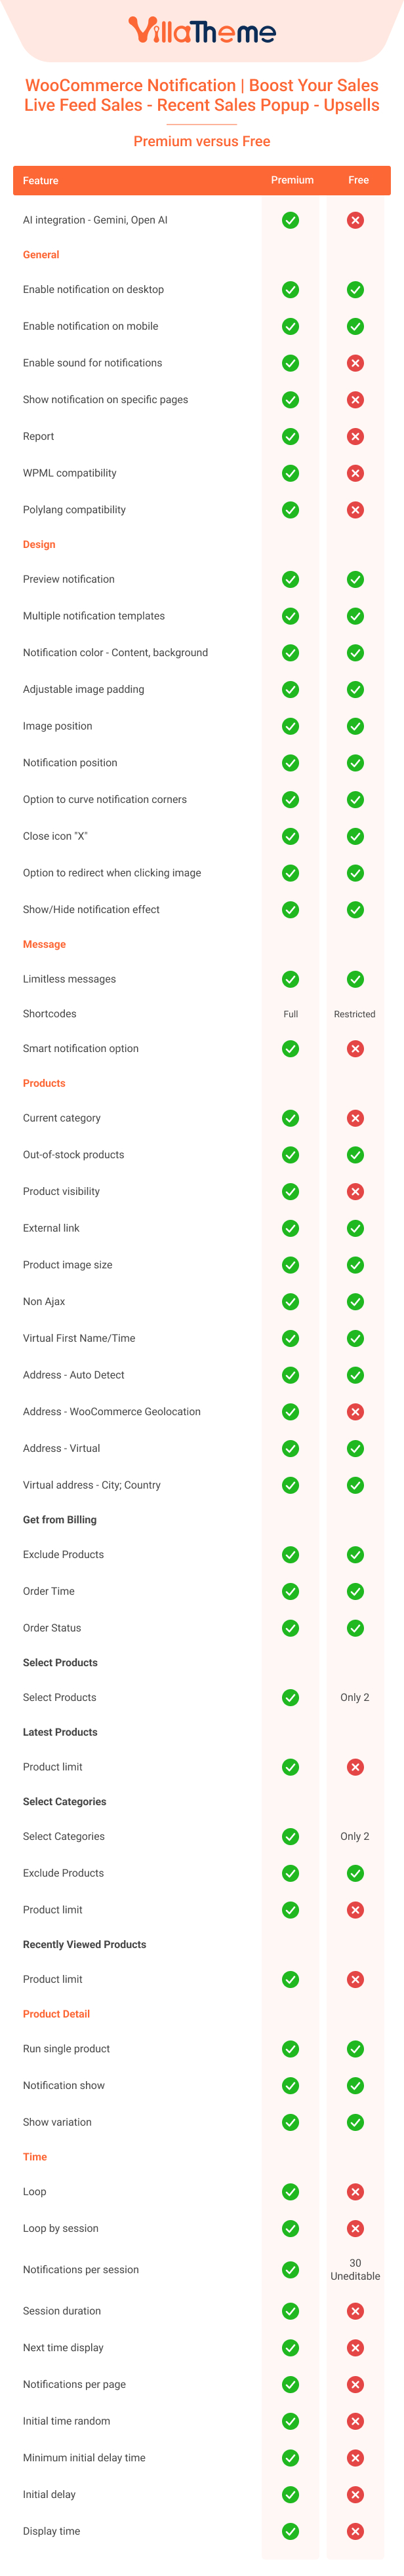Click the Premium column header
This screenshot has height=2576, width=404.
[x=292, y=180]
